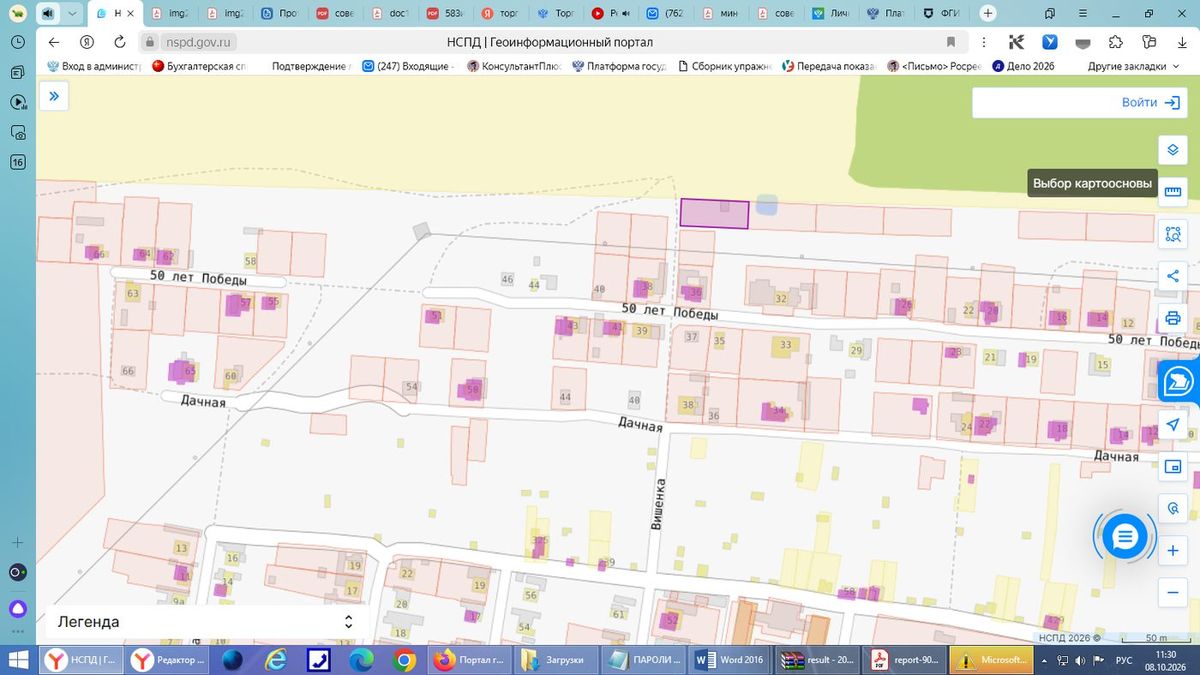Open the КонсультантПлюс bookmark
This screenshot has width=1200, height=675.
click(512, 66)
